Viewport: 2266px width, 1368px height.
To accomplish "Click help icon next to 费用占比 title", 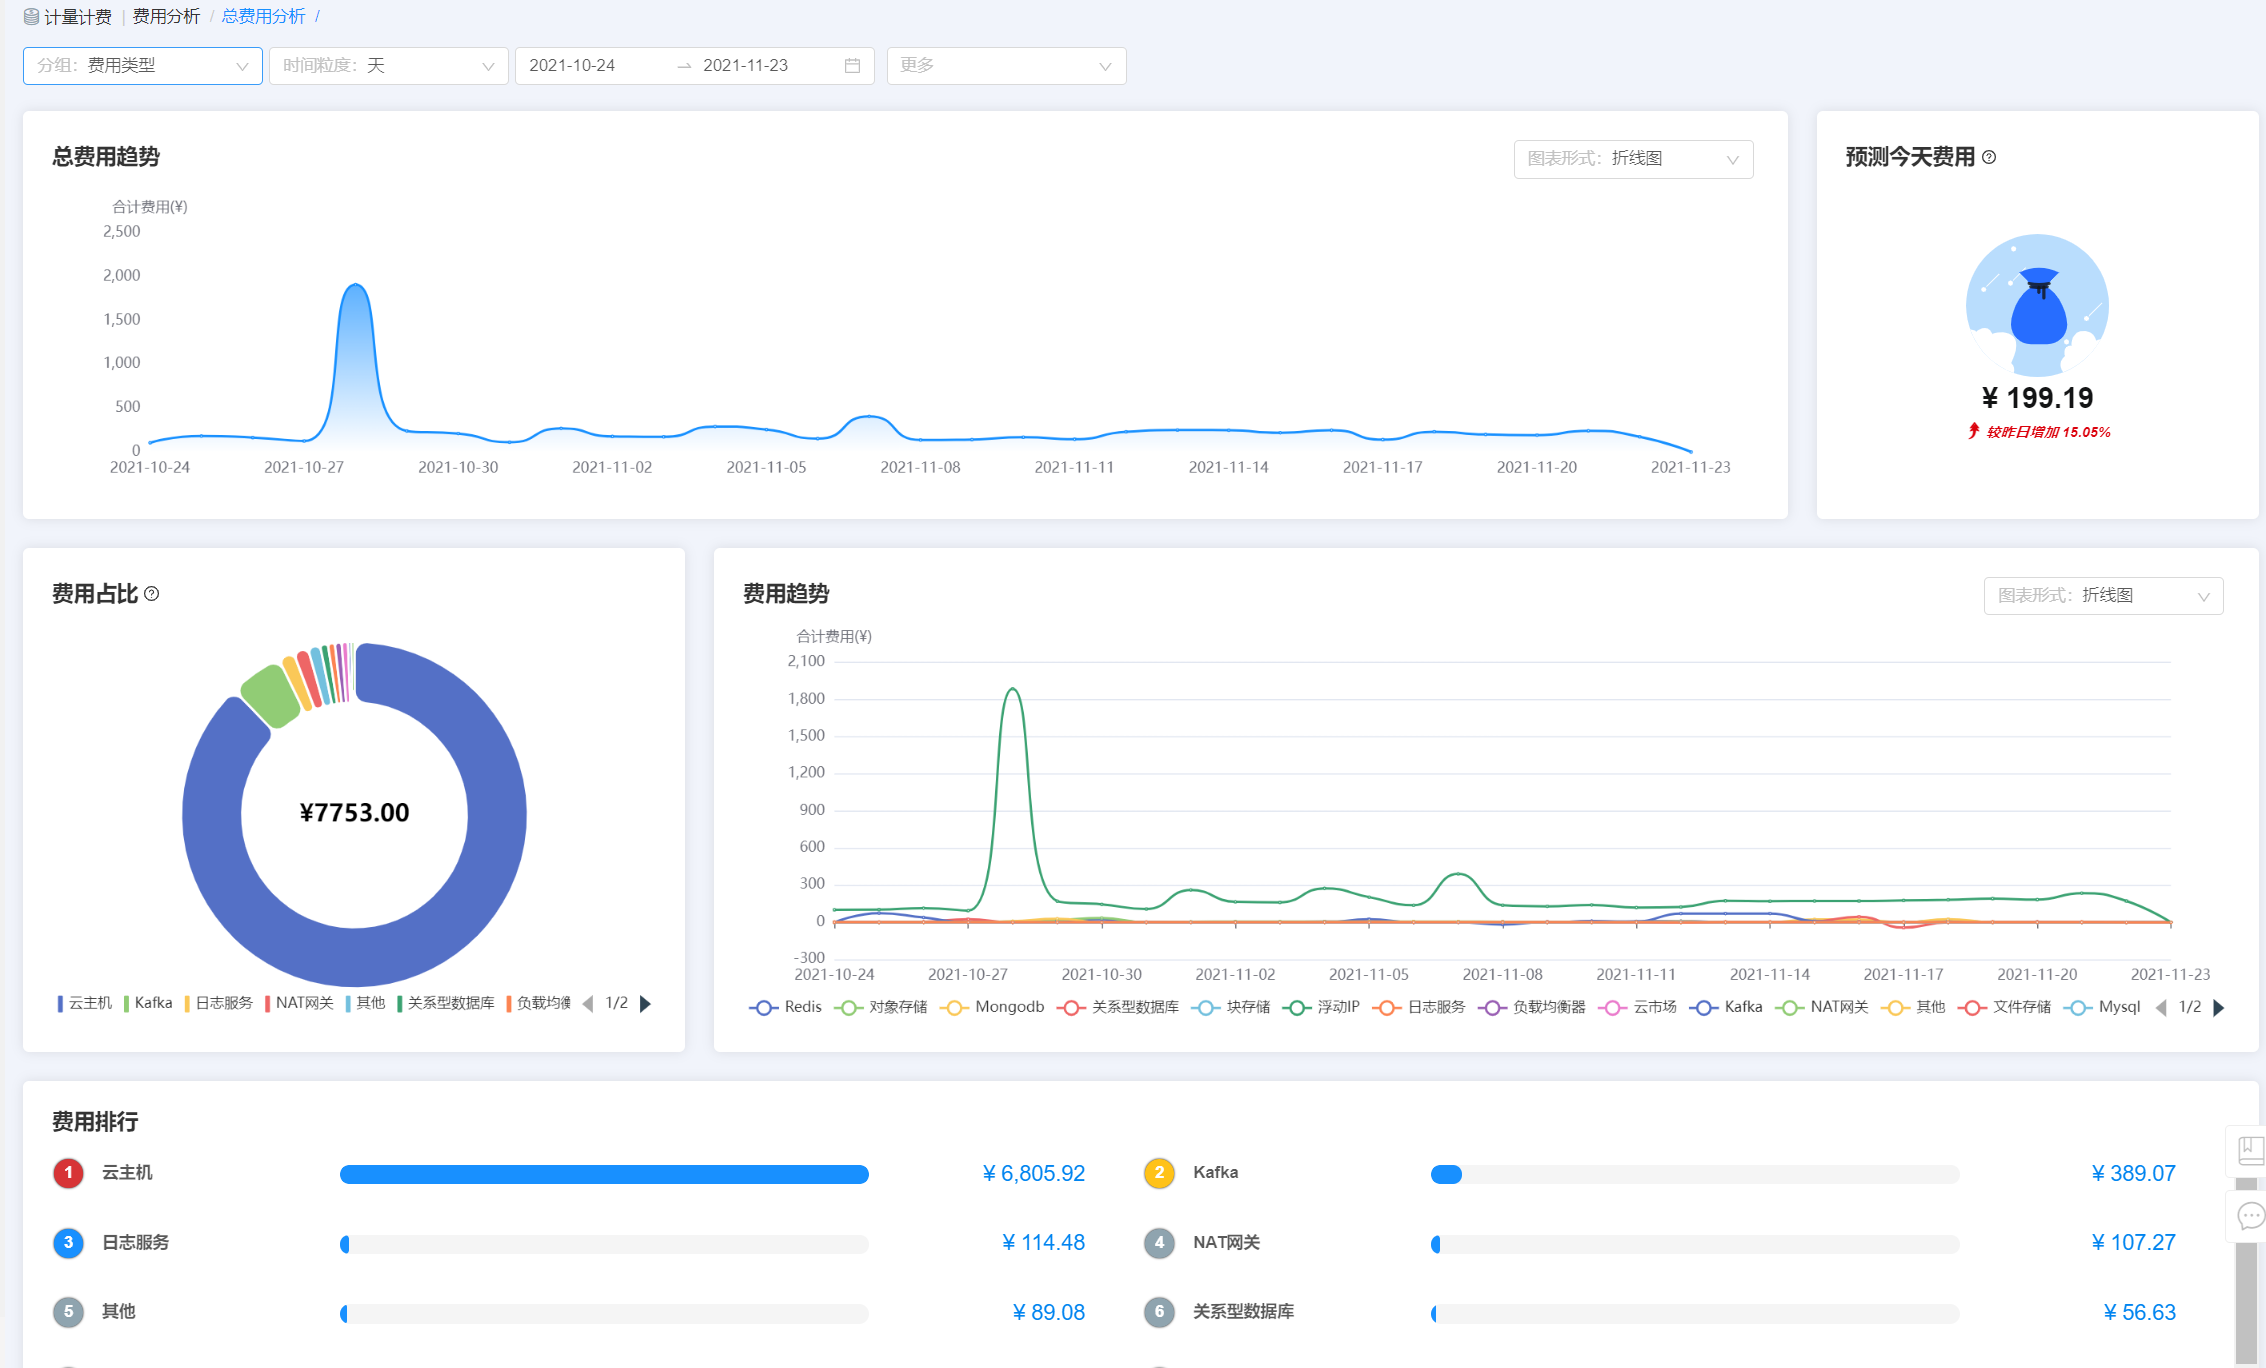I will pos(152,594).
